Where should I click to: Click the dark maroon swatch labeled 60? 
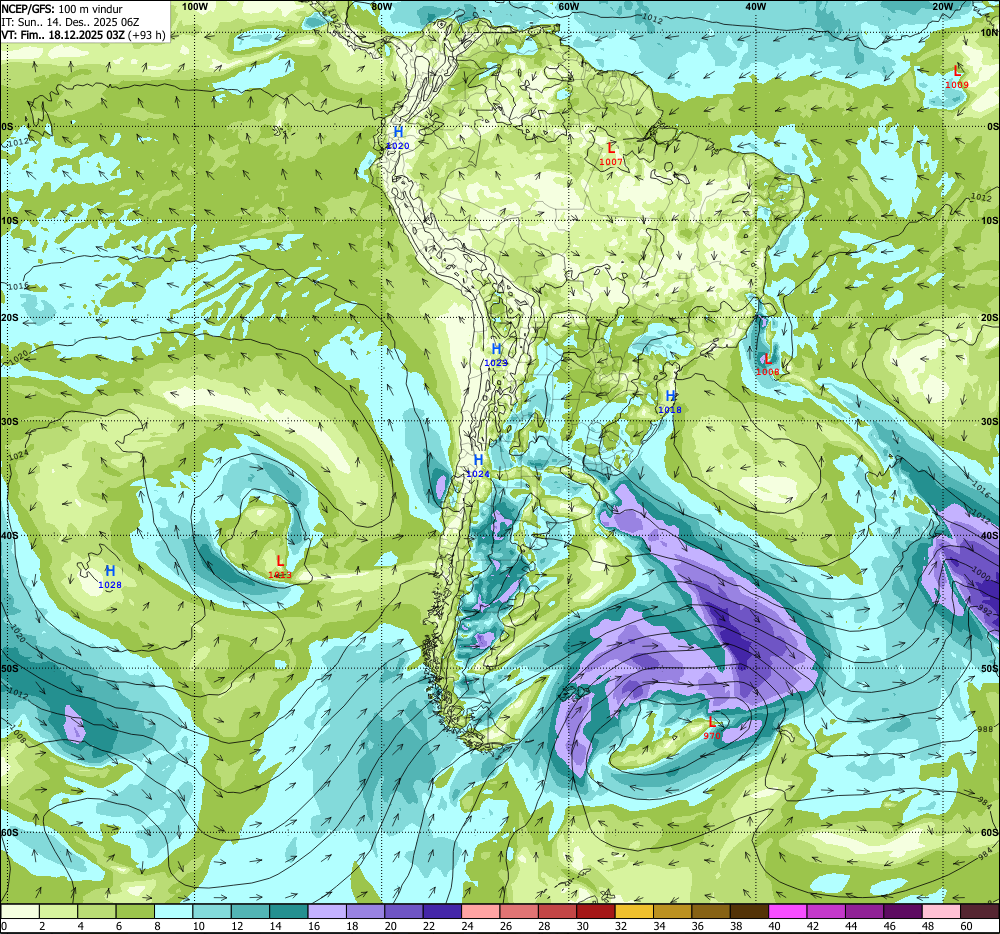tap(980, 912)
